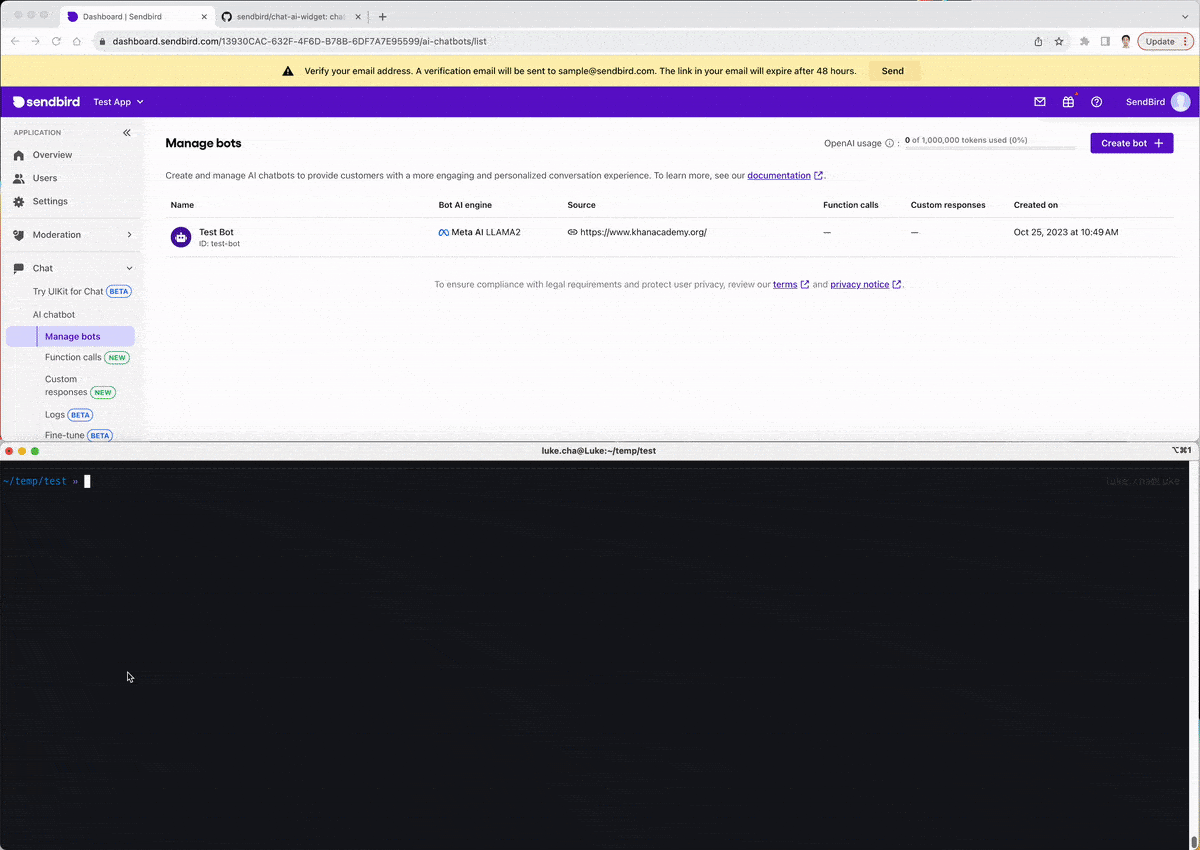The height and width of the screenshot is (850, 1200).
Task: Click the Test Bot robot avatar icon
Action: (x=181, y=237)
